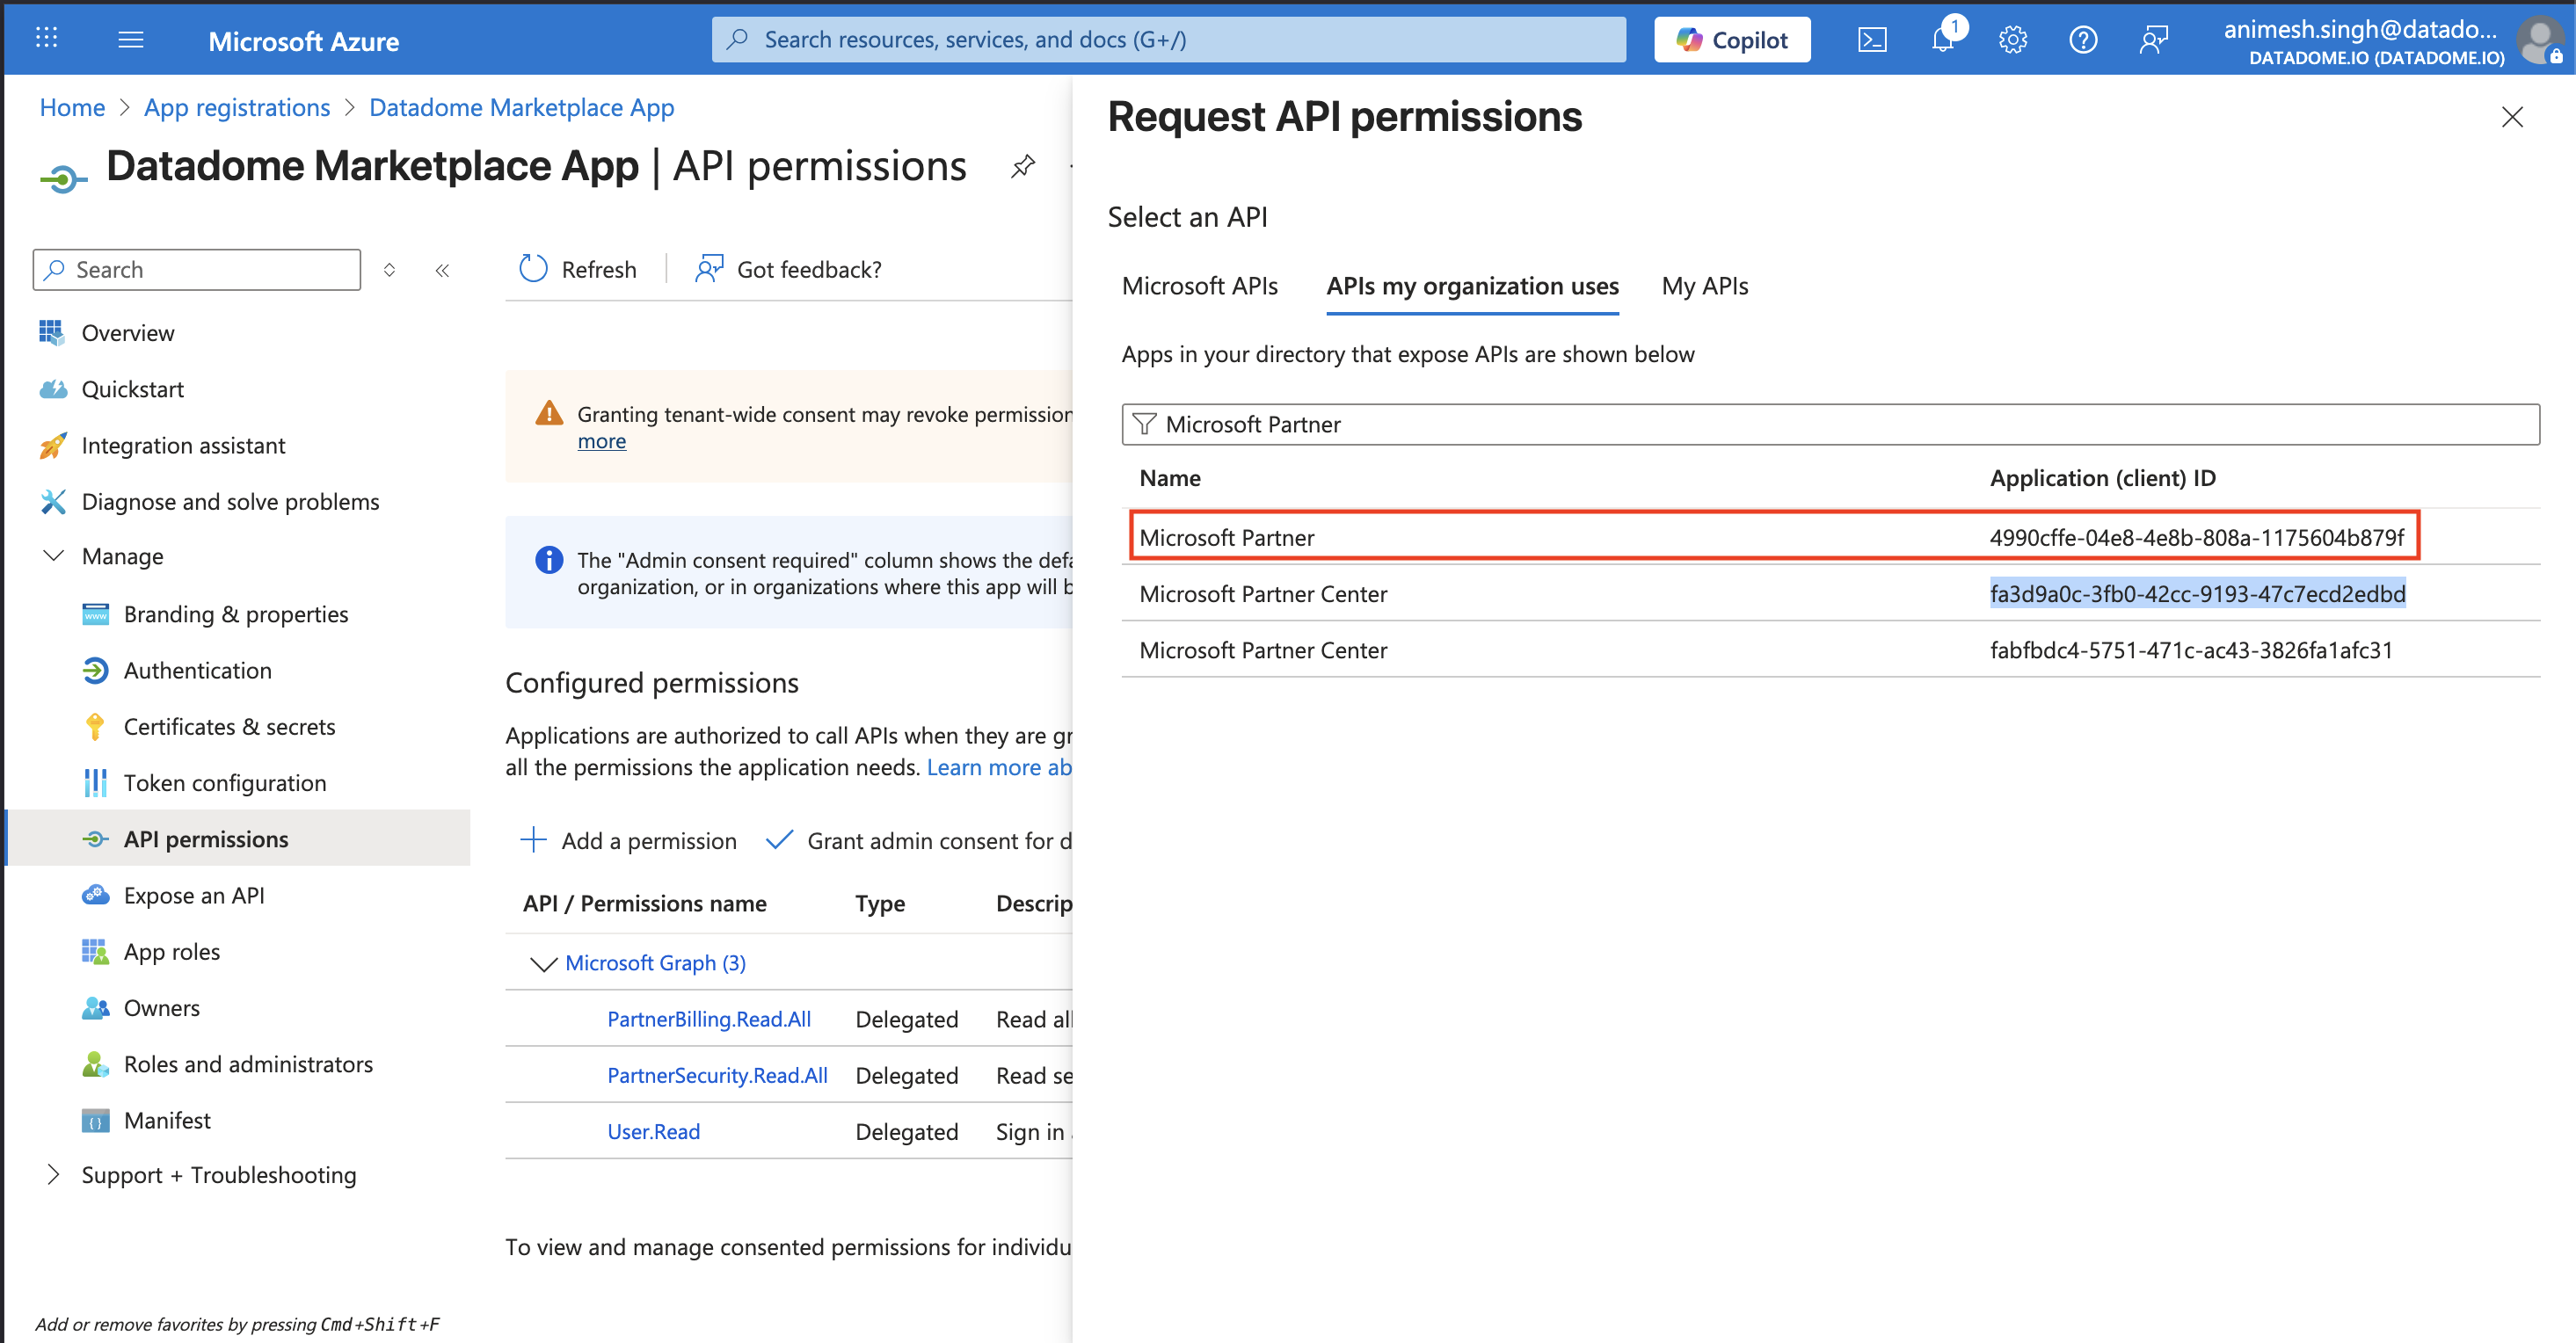2576x1343 pixels.
Task: Click the Certificates & secrets key icon
Action: [95, 727]
